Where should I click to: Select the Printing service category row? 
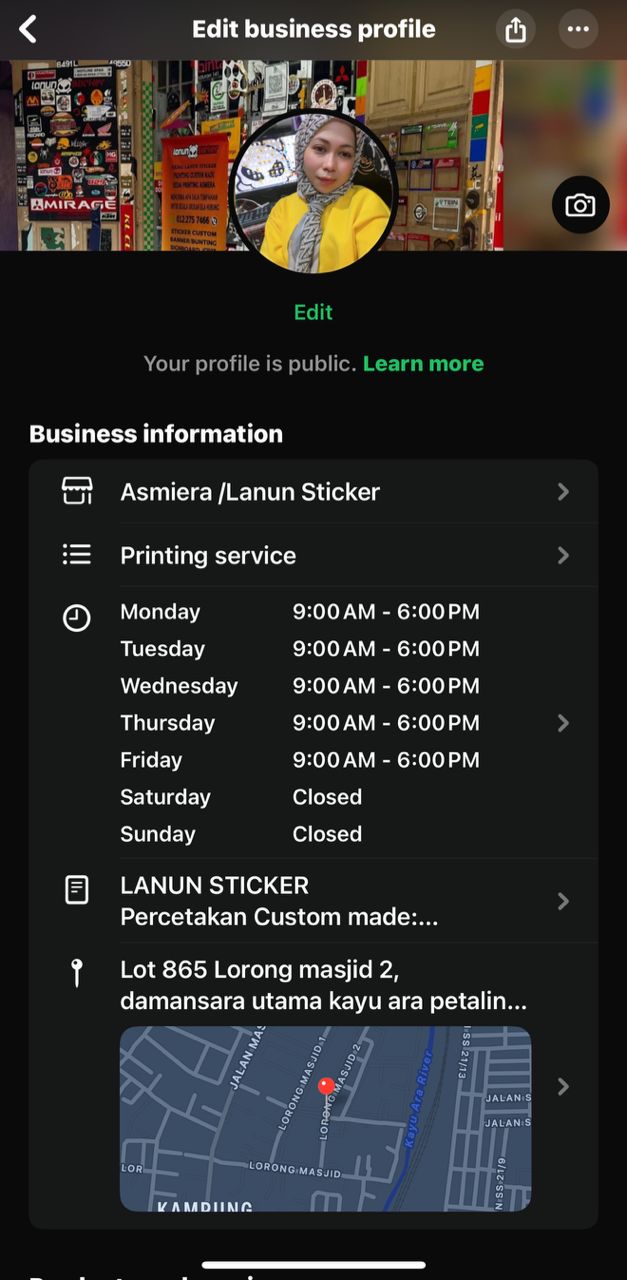(x=208, y=556)
